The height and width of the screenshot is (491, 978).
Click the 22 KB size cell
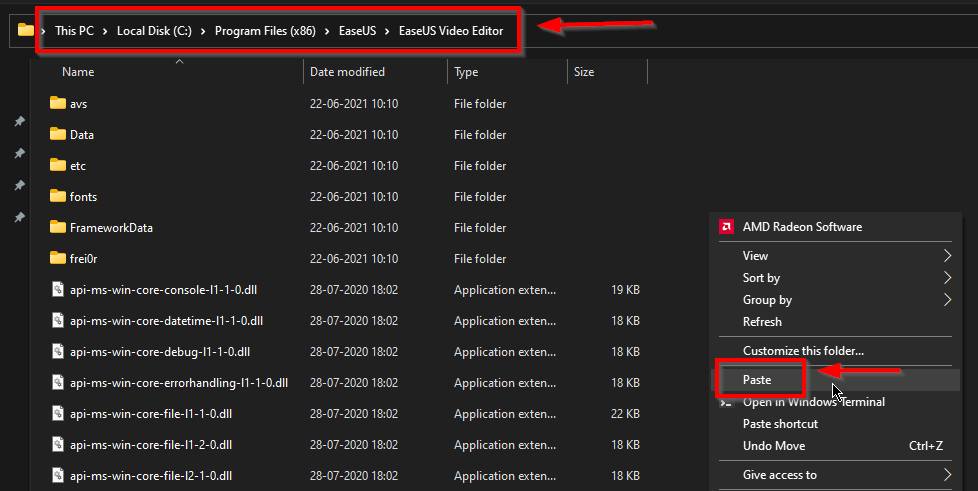[626, 414]
